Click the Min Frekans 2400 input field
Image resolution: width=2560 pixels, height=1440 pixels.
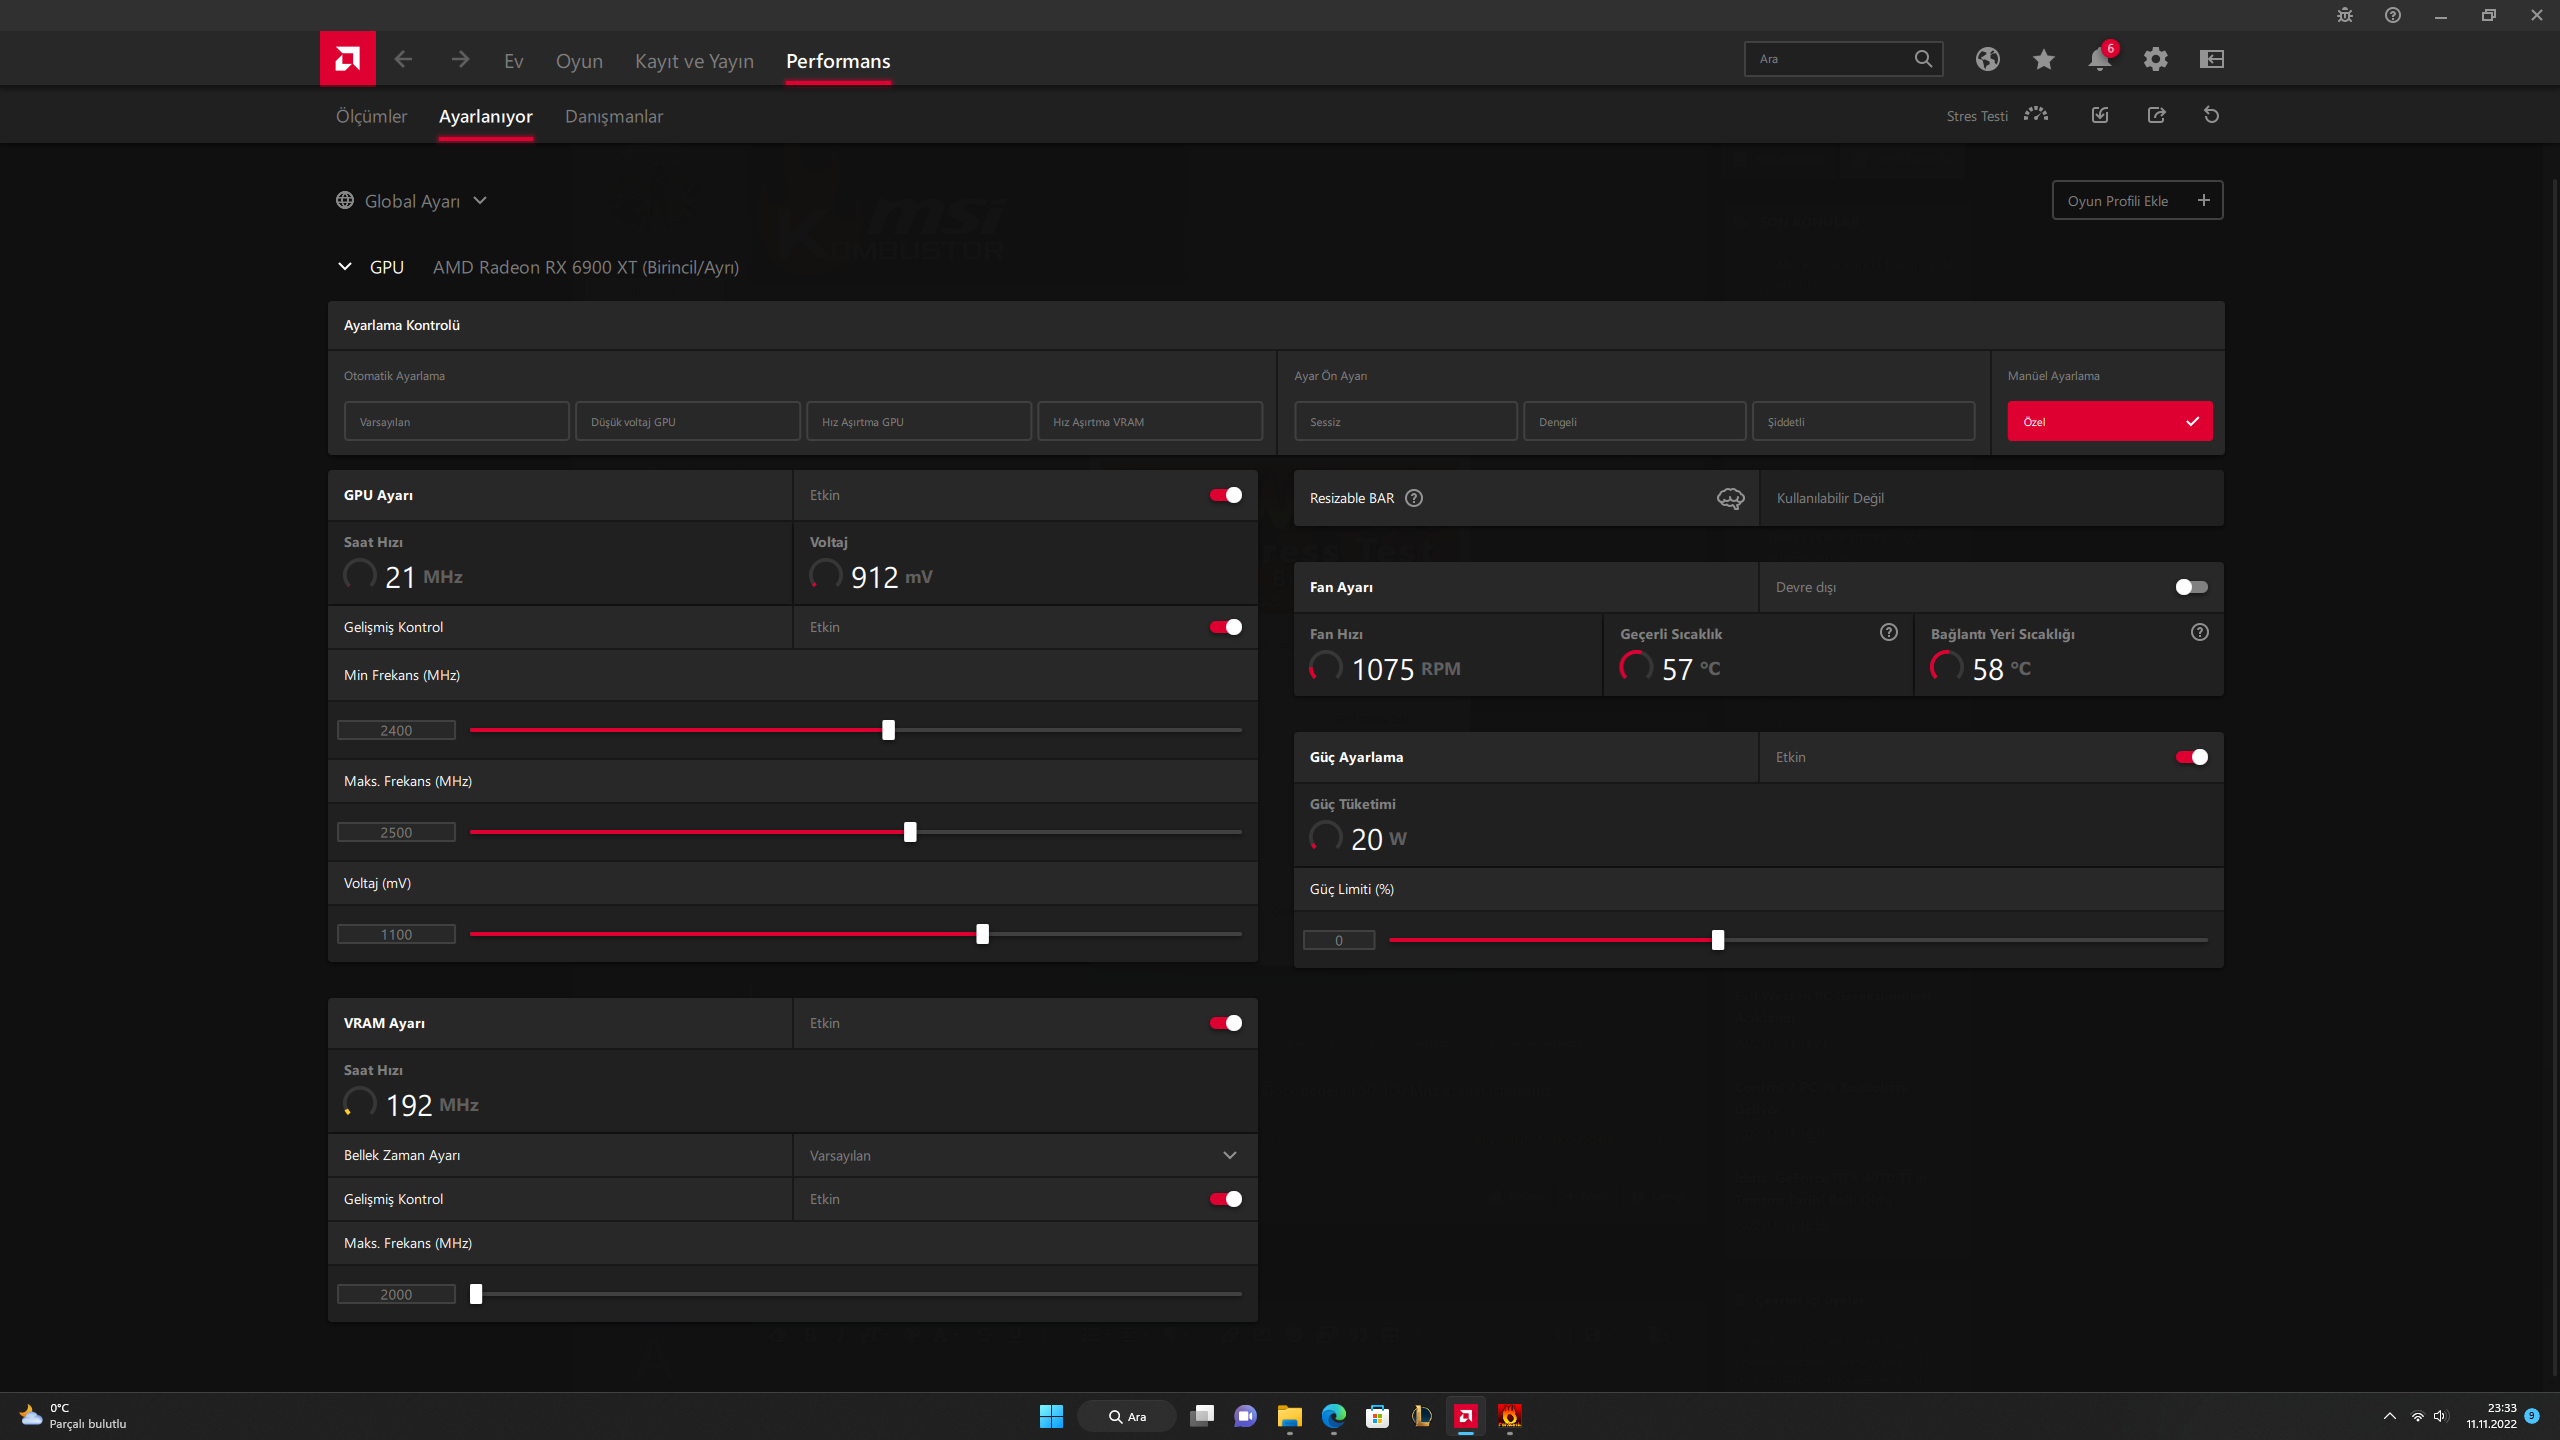396,731
